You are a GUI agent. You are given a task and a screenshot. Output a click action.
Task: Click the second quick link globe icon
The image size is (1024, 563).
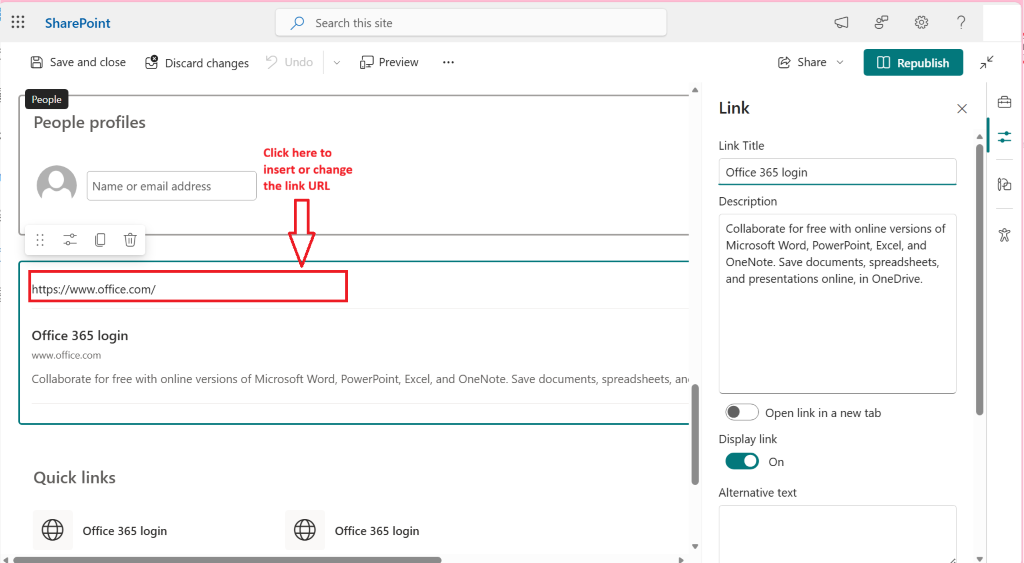coord(304,530)
